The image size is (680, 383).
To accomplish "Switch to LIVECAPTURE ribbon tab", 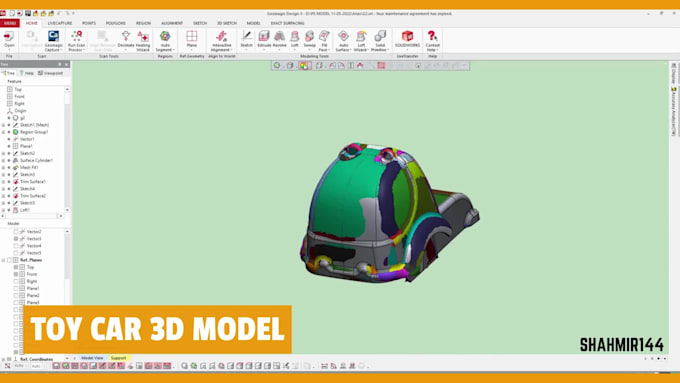I will coord(60,23).
